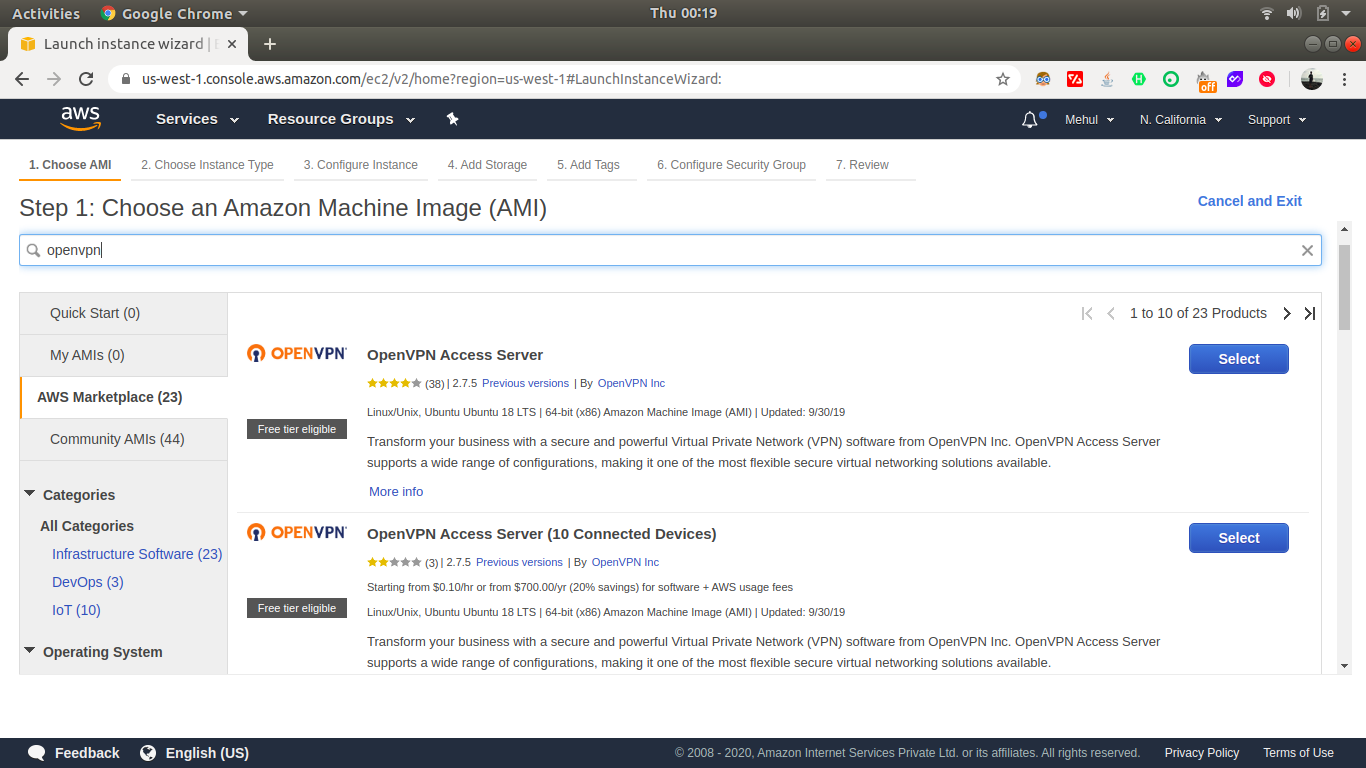The image size is (1366, 768).
Task: Go to previous page of product results
Action: 1111,314
